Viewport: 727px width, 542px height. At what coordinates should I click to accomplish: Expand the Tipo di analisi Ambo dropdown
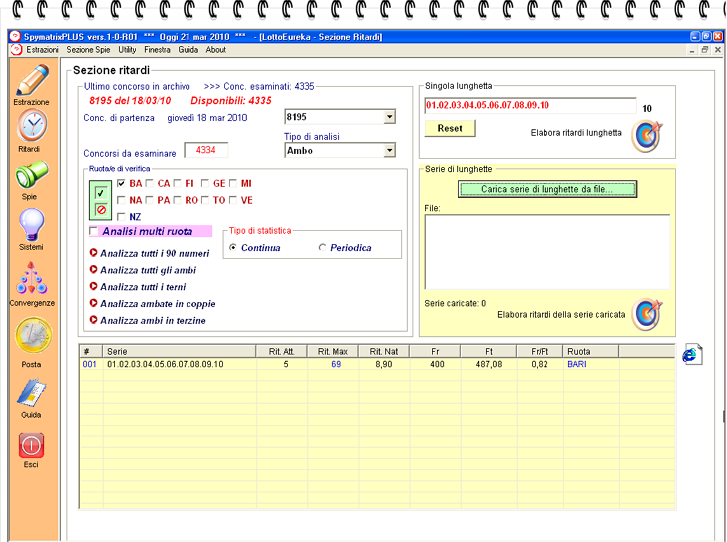(389, 151)
